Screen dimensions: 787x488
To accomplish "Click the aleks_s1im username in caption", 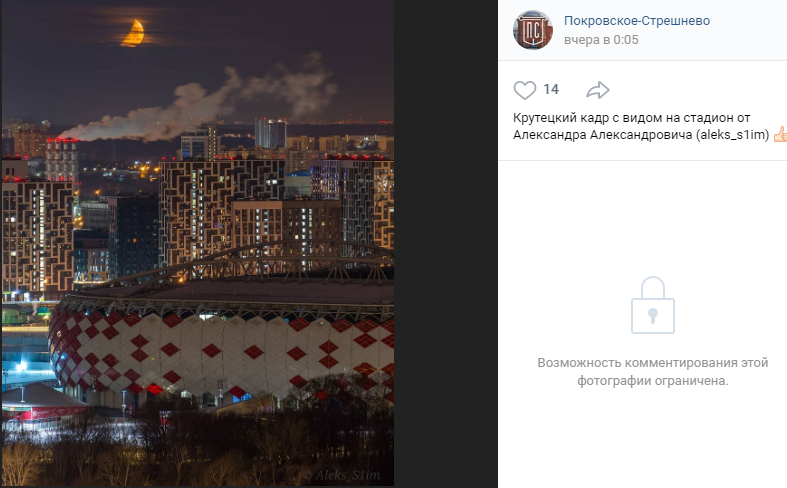I will click(732, 135).
